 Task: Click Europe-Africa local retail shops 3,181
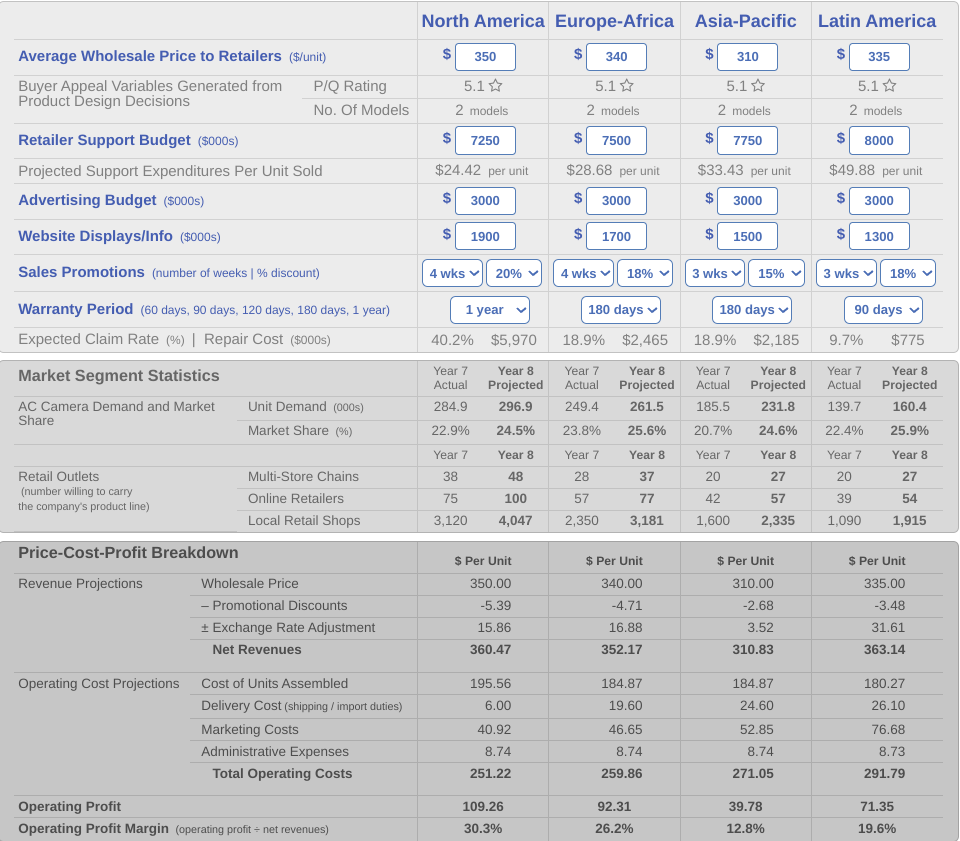(647, 521)
